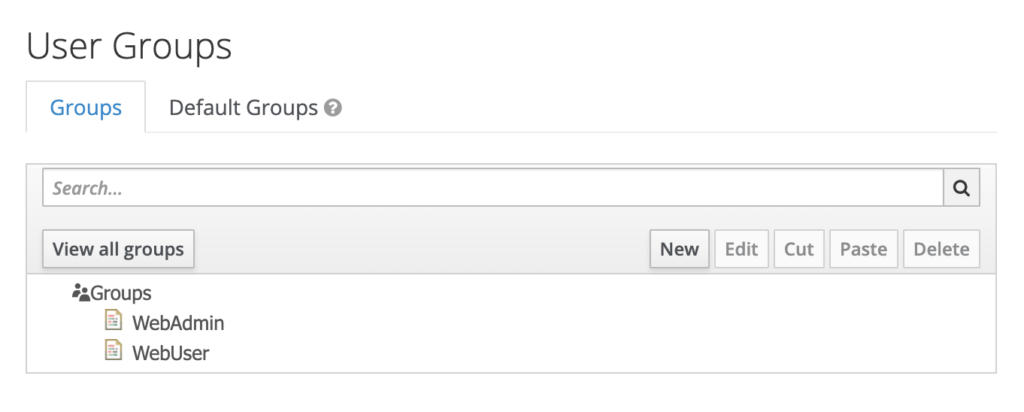Select the WebAdmin group label
Screen dimensions: 1024x412
[178, 323]
